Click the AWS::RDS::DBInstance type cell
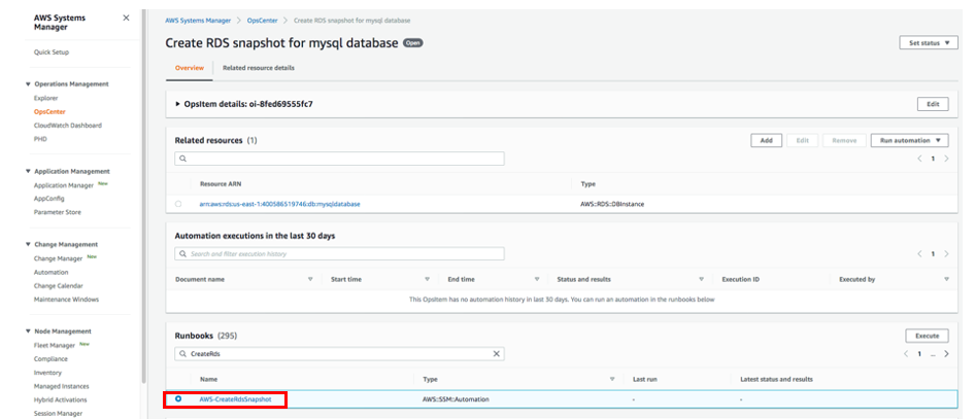 (612, 204)
